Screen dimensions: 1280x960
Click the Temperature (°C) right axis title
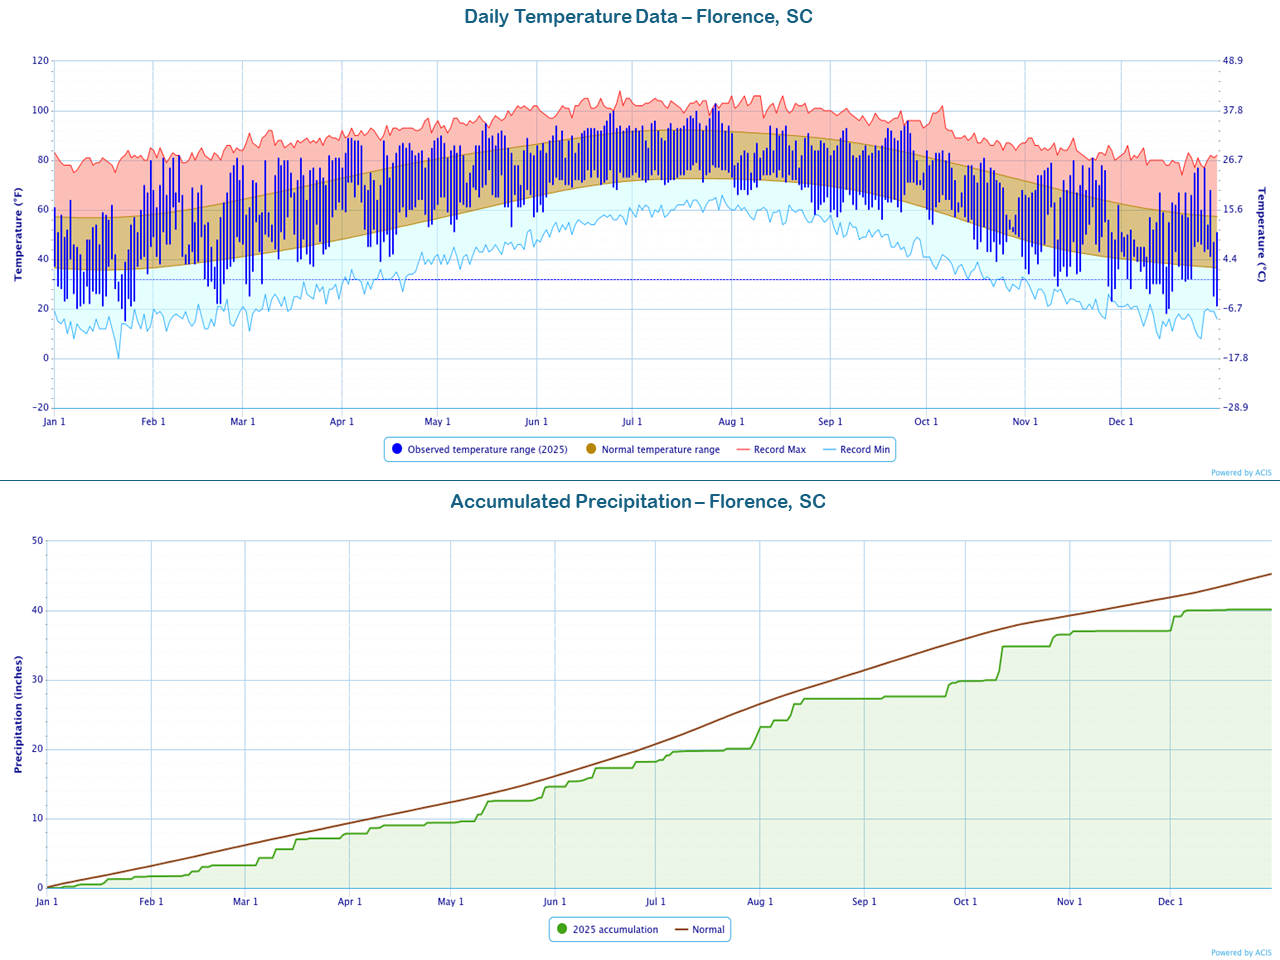point(1261,234)
